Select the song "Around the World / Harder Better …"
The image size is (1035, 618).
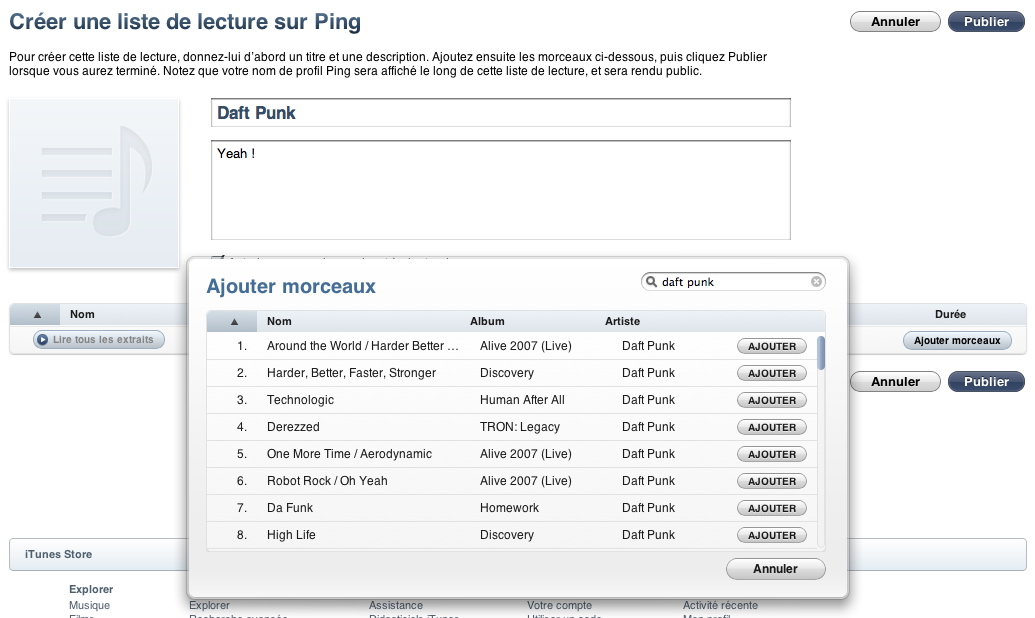362,346
